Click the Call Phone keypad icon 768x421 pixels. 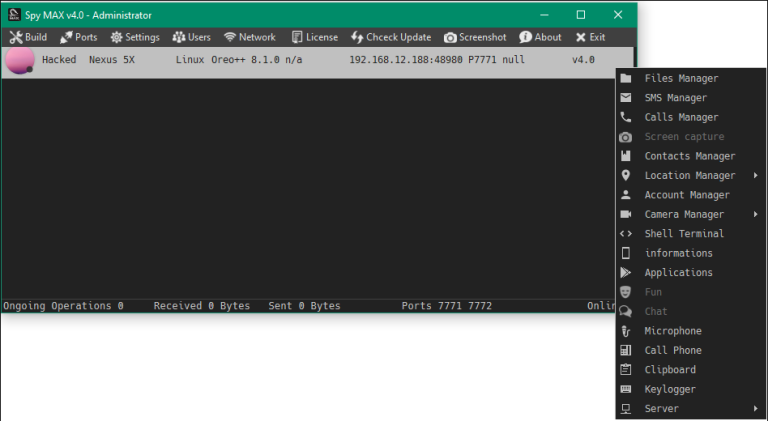[x=625, y=350]
